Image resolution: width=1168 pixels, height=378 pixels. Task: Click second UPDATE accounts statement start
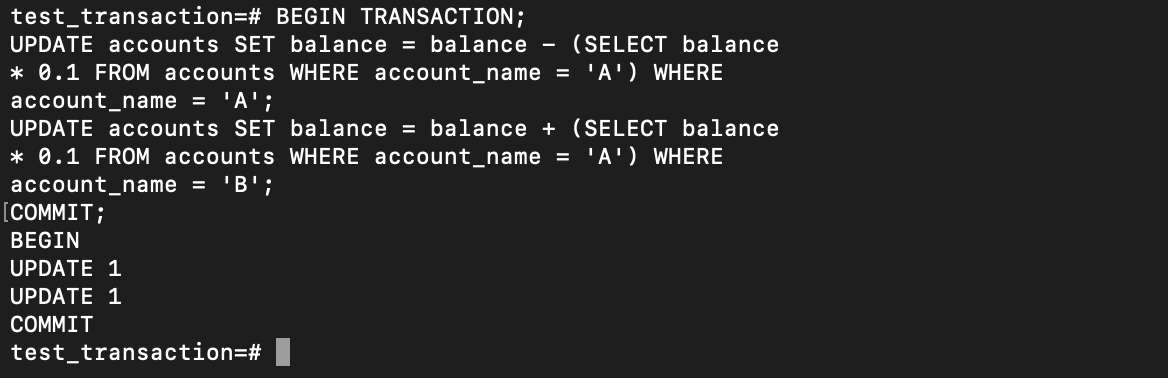click(x=114, y=128)
